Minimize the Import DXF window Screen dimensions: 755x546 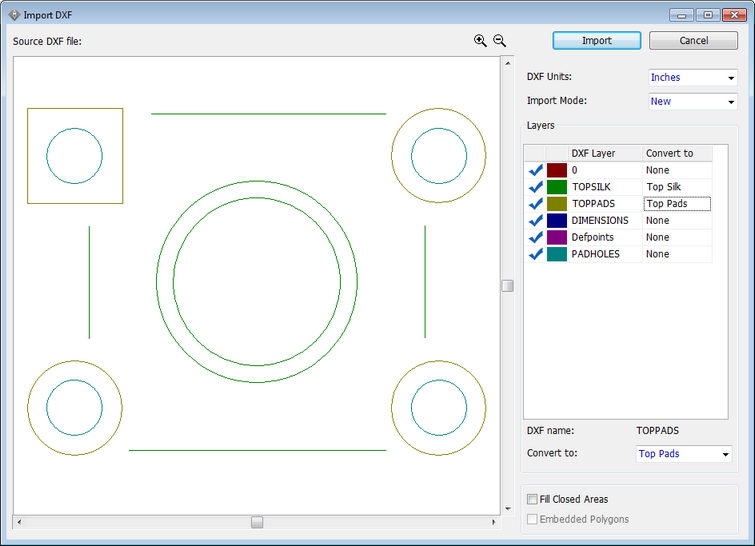pyautogui.click(x=681, y=15)
